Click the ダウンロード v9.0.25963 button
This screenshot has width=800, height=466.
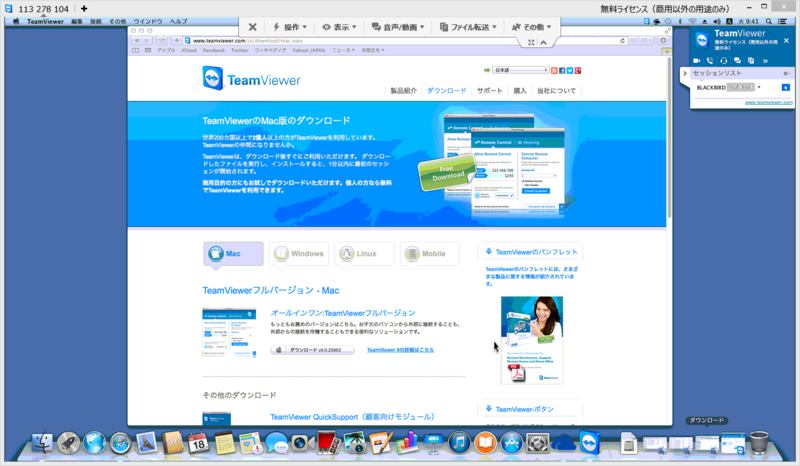[x=312, y=350]
